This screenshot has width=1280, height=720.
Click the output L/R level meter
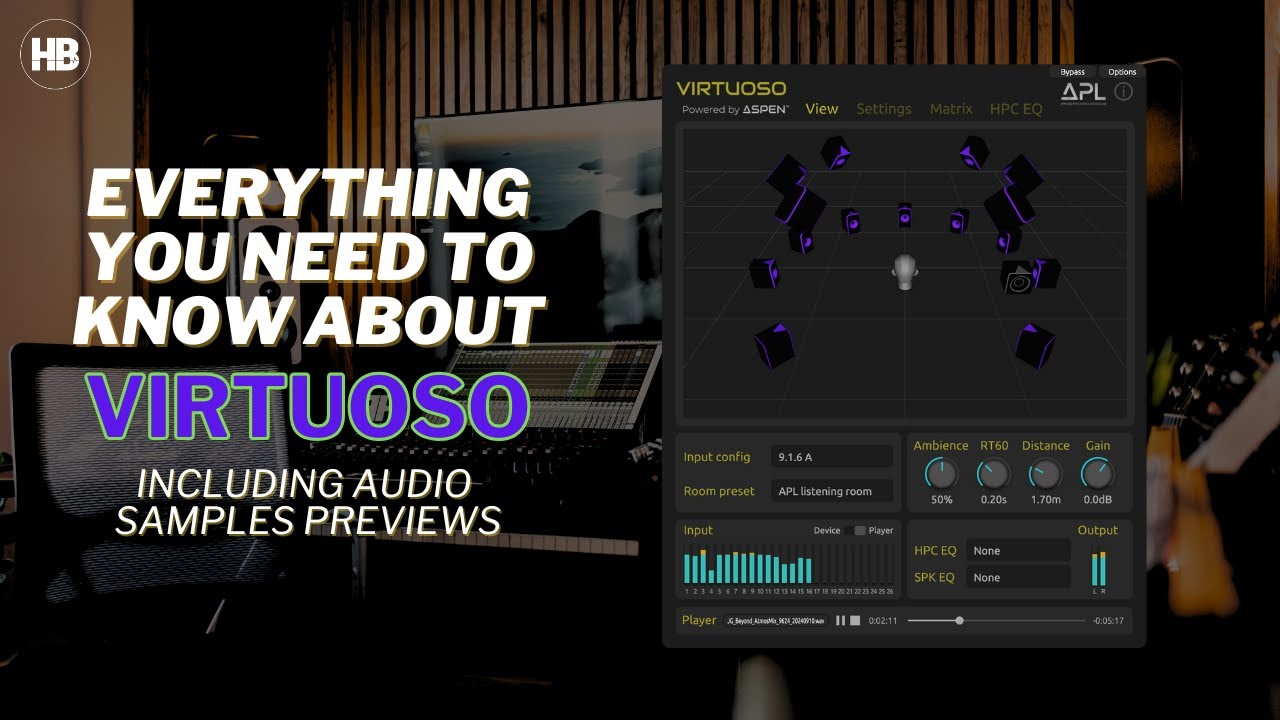(1099, 569)
